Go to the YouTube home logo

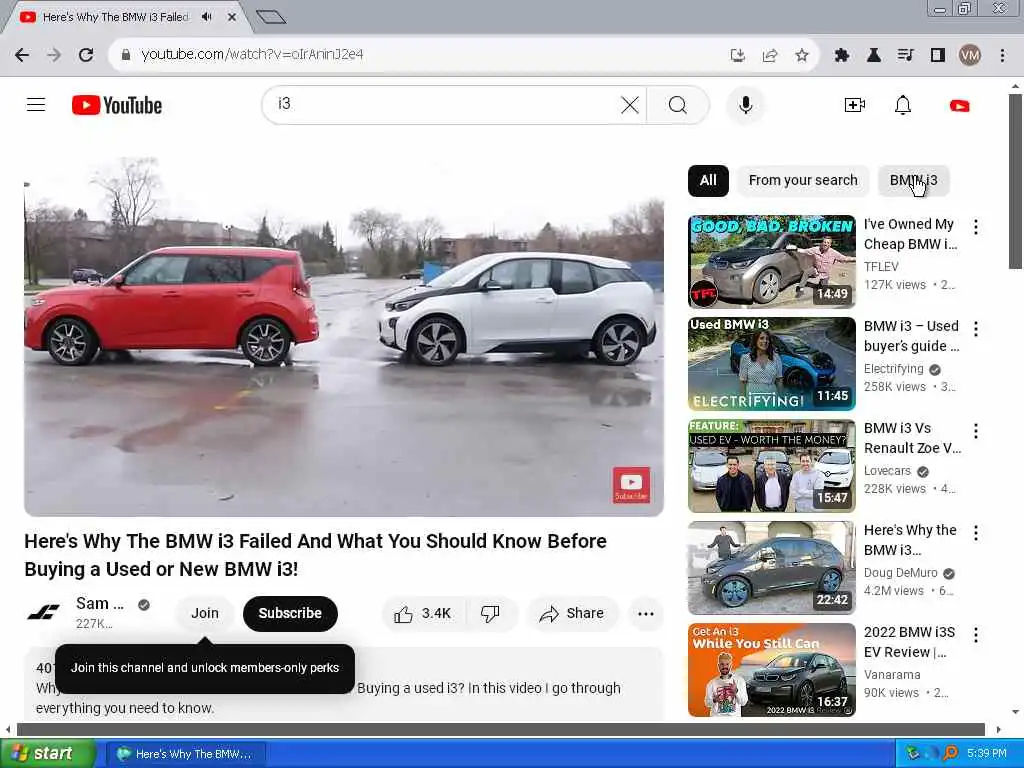(x=117, y=105)
